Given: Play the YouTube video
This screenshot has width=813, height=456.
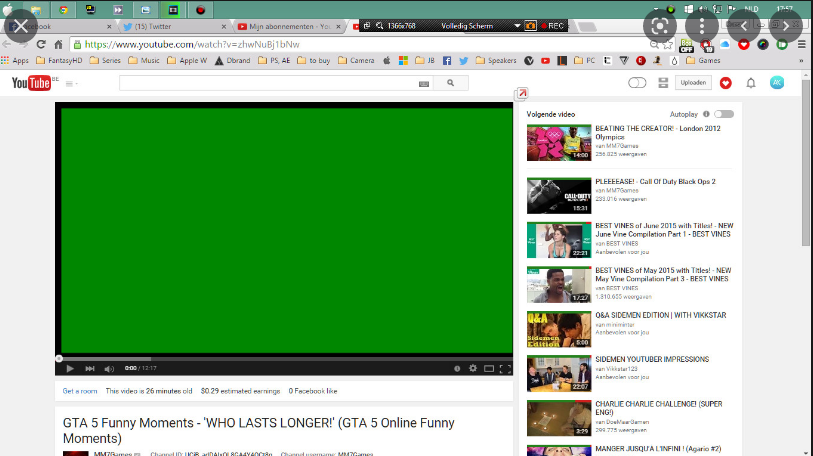Looking at the screenshot, I should 70,368.
